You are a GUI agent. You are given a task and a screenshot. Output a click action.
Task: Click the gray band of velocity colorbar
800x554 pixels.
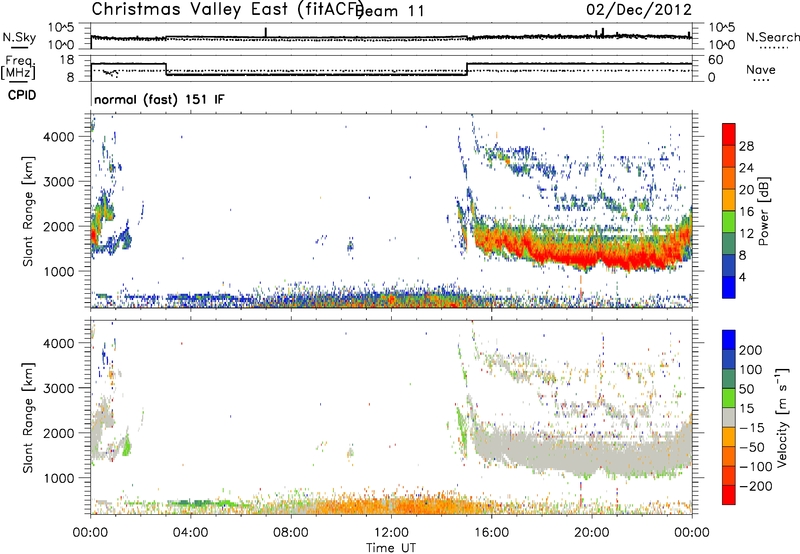tap(729, 417)
